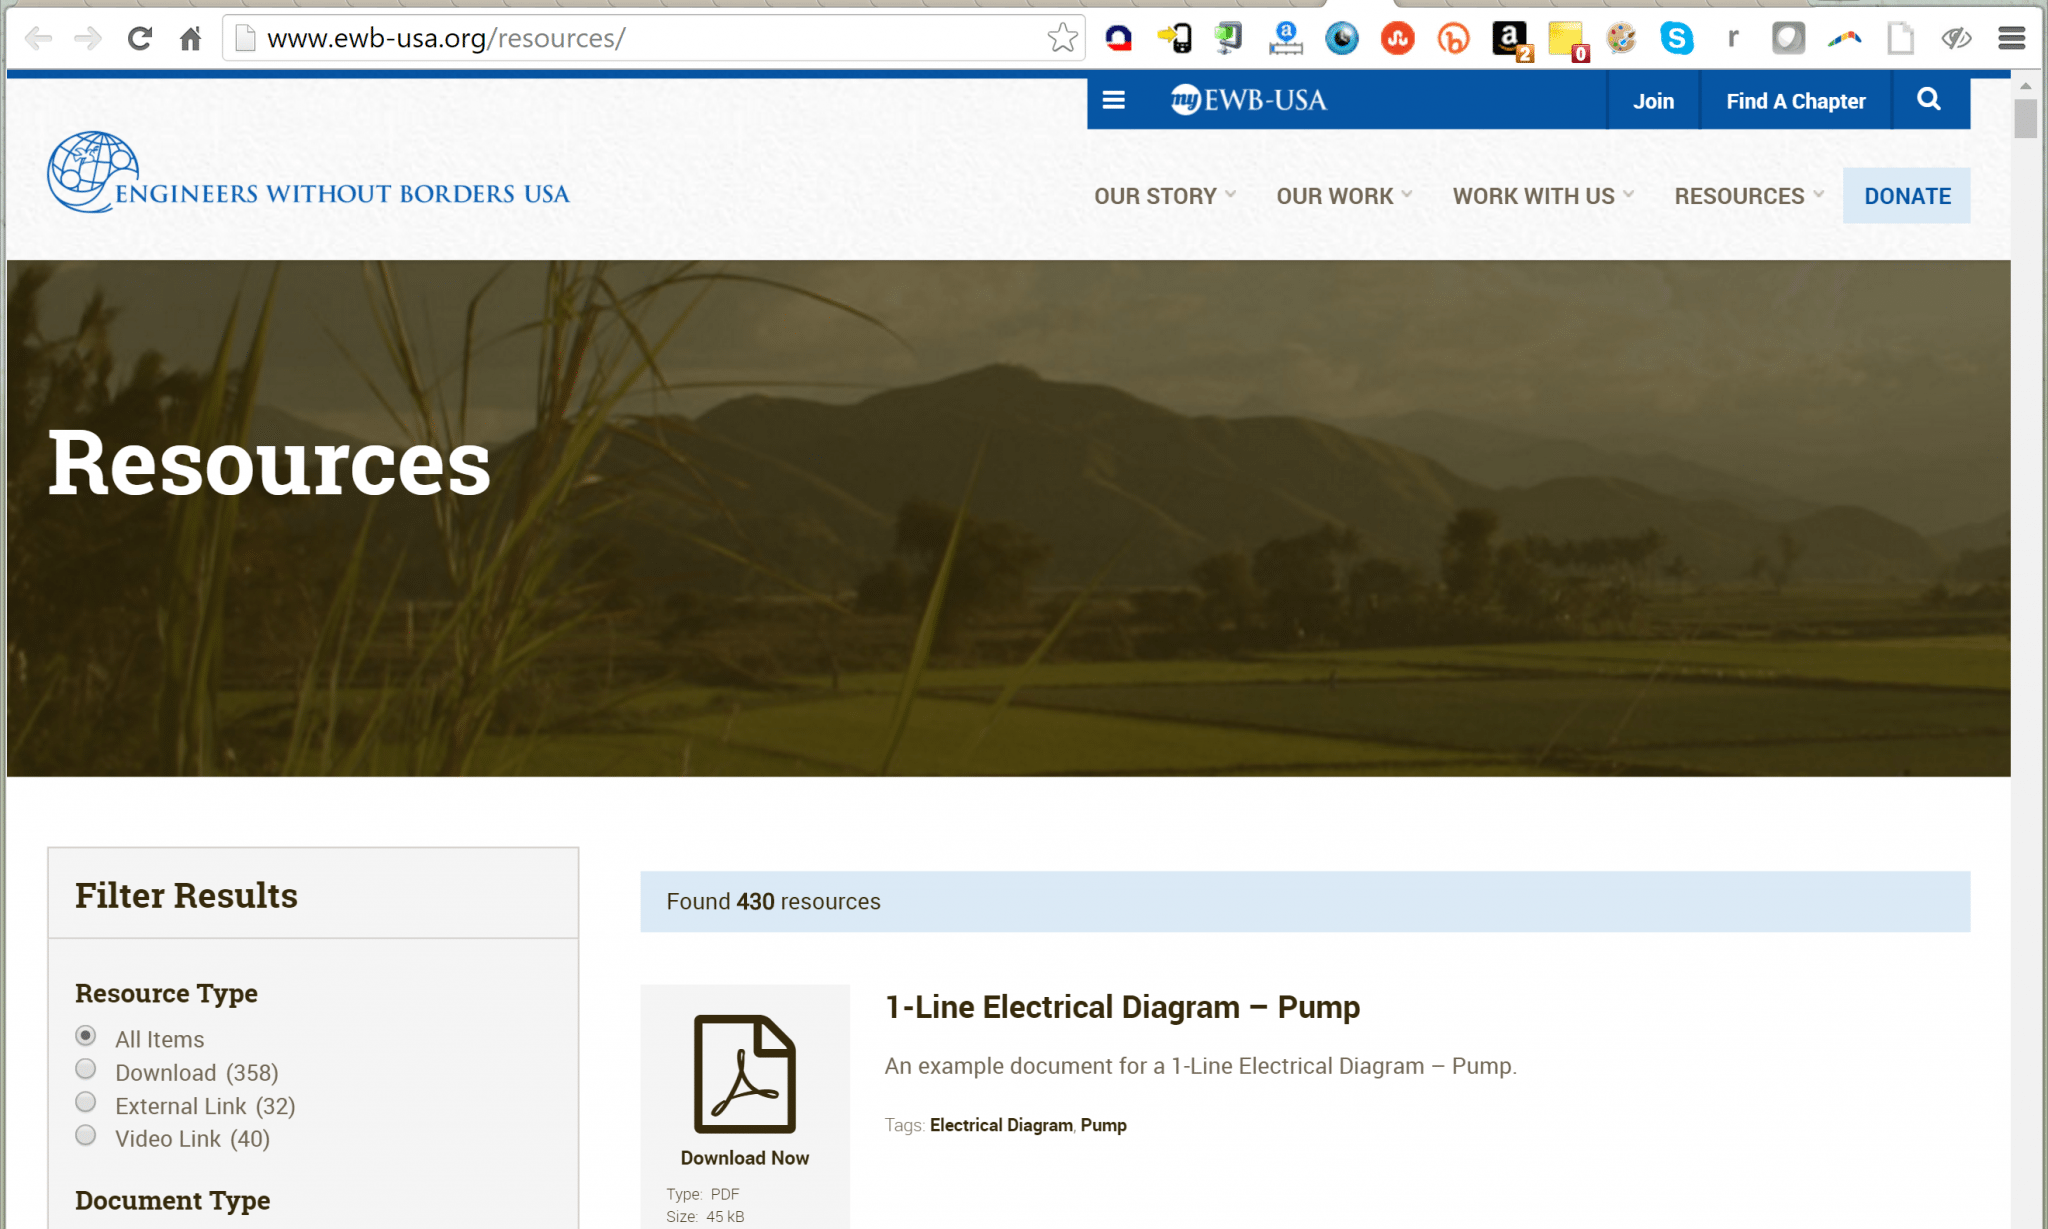This screenshot has height=1229, width=2048.
Task: Click the page icon in address bar
Action: (244, 39)
